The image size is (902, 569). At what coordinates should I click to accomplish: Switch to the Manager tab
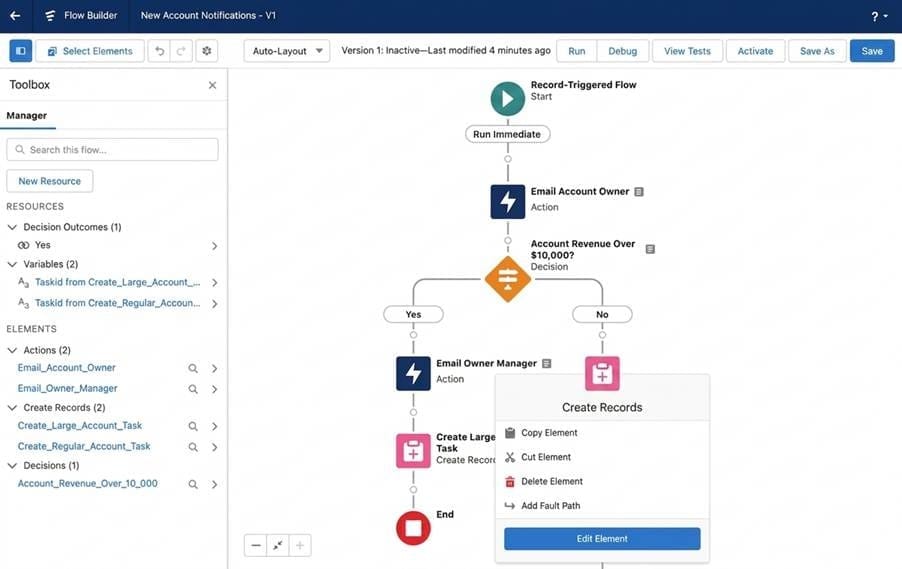[26, 116]
